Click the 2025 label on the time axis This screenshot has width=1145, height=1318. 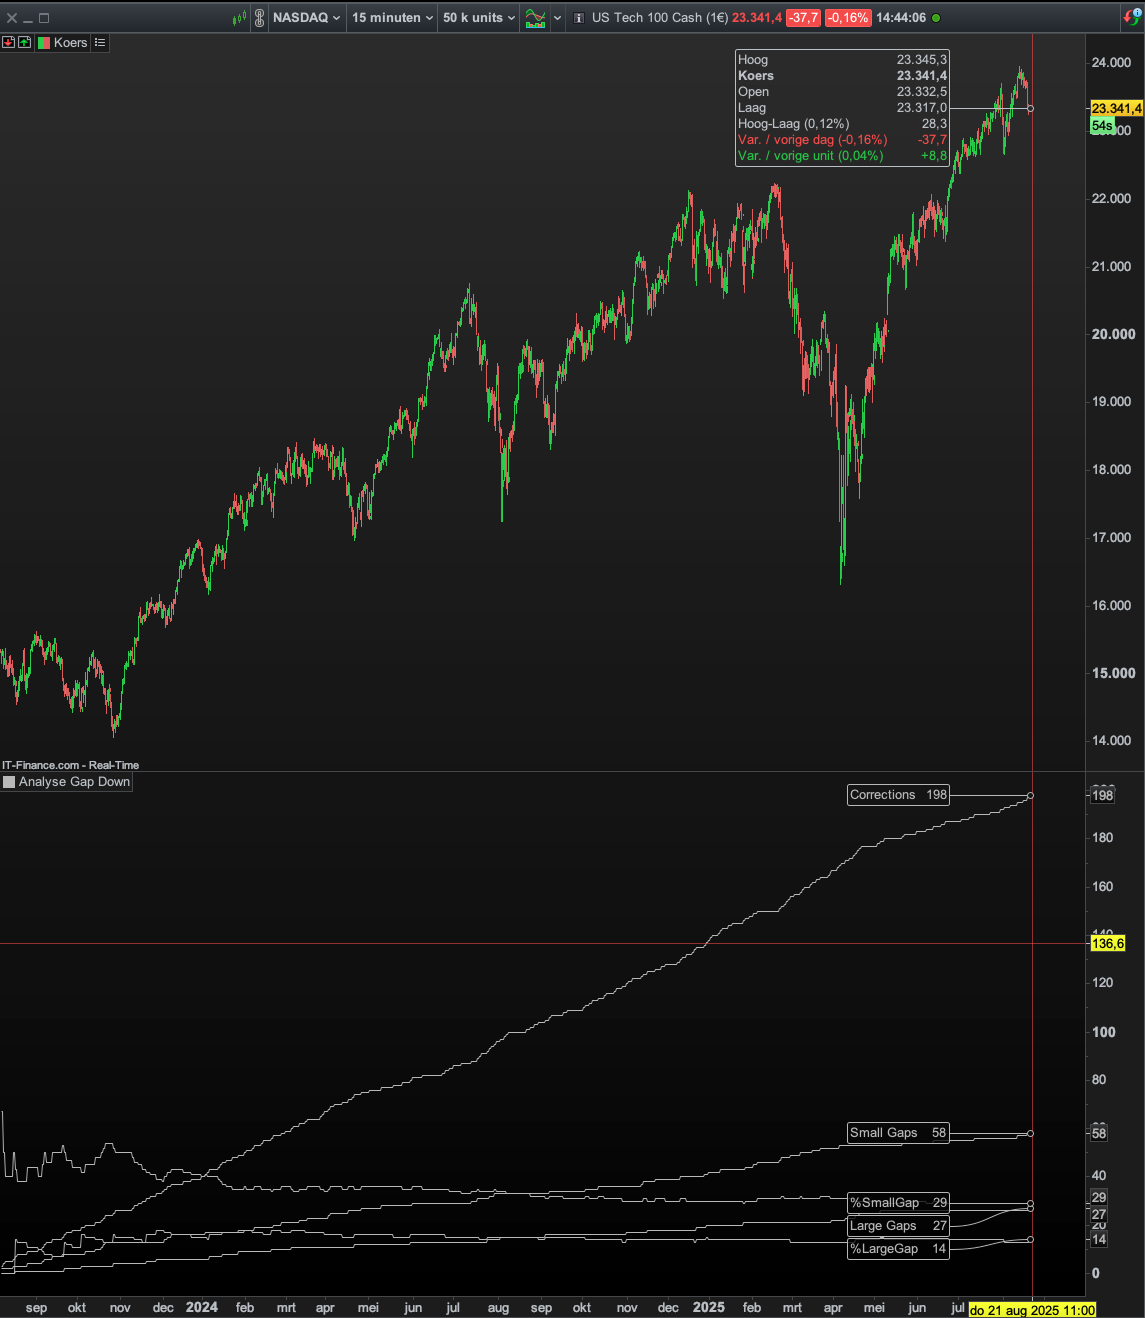coord(709,1307)
